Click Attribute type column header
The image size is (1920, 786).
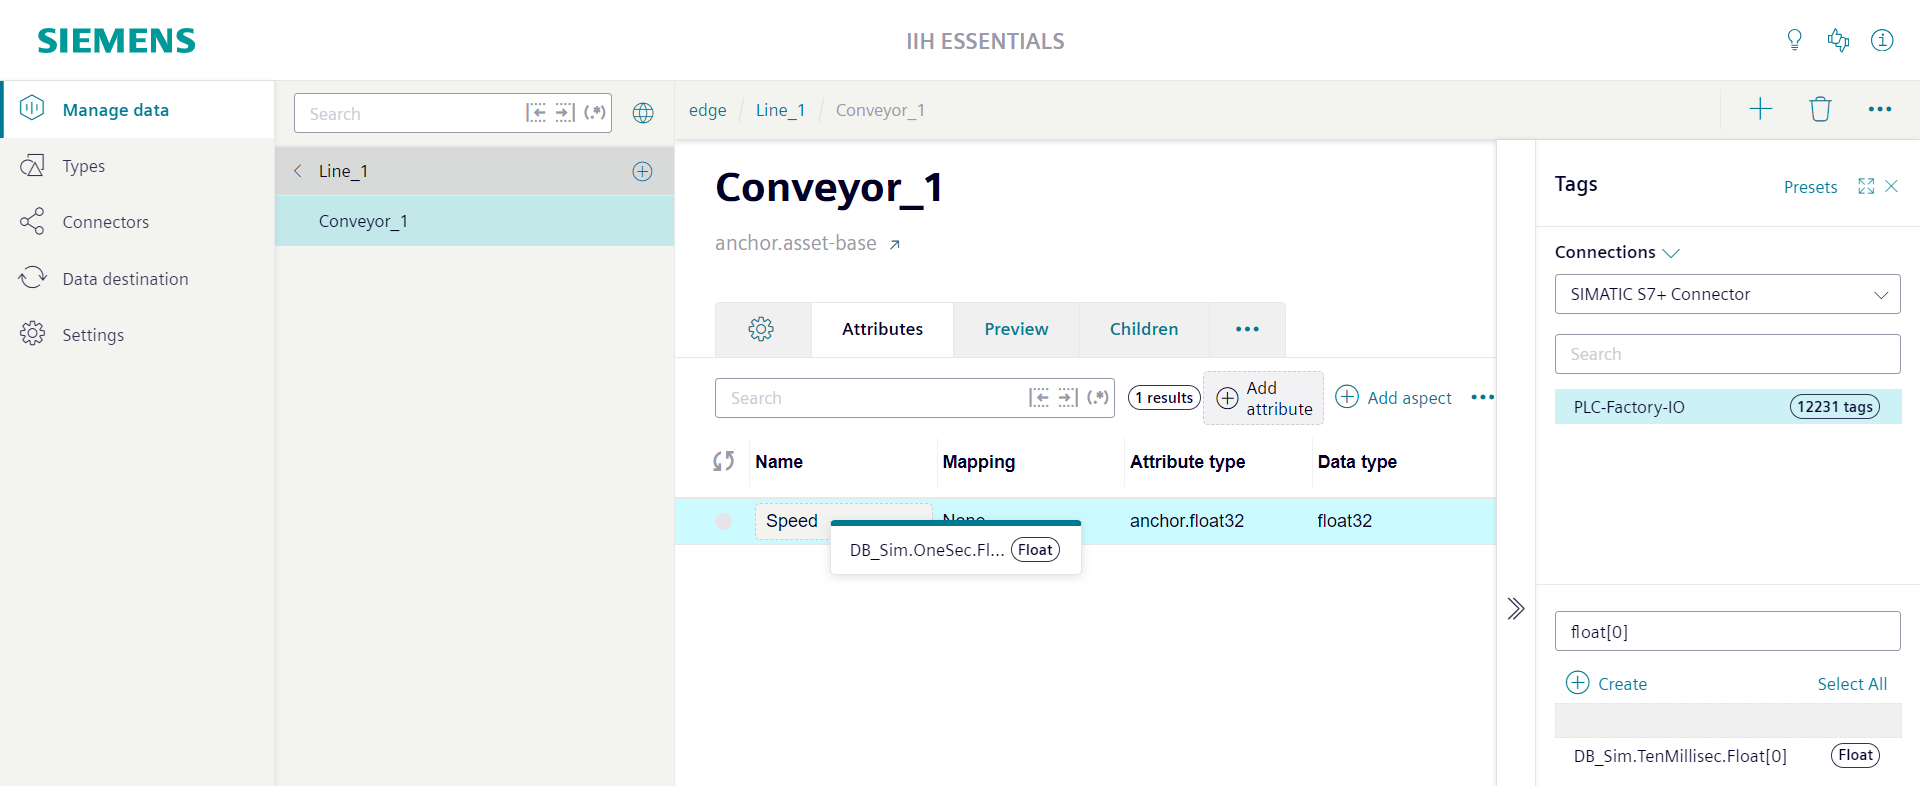(x=1187, y=462)
